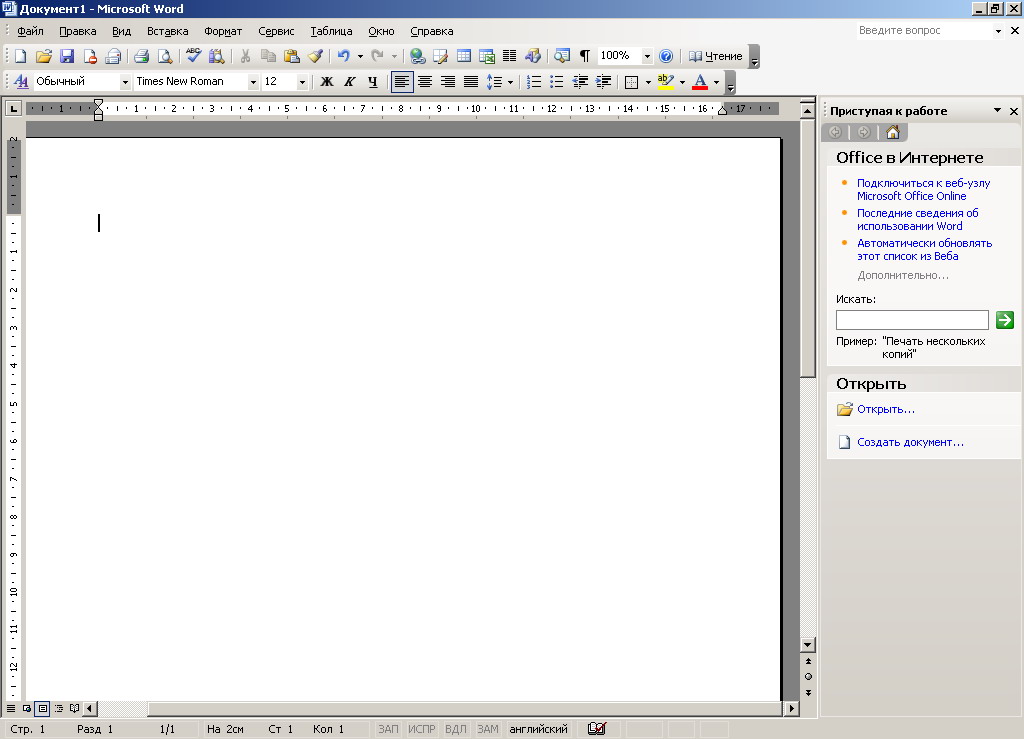Expand the font size 12 dropdown
This screenshot has height=739, width=1024.
[302, 82]
